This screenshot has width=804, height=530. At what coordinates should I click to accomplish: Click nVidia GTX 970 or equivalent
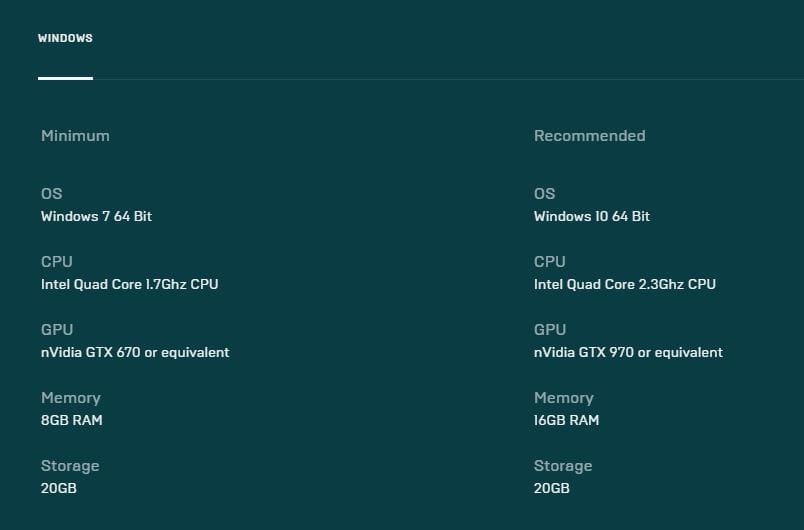(x=628, y=352)
